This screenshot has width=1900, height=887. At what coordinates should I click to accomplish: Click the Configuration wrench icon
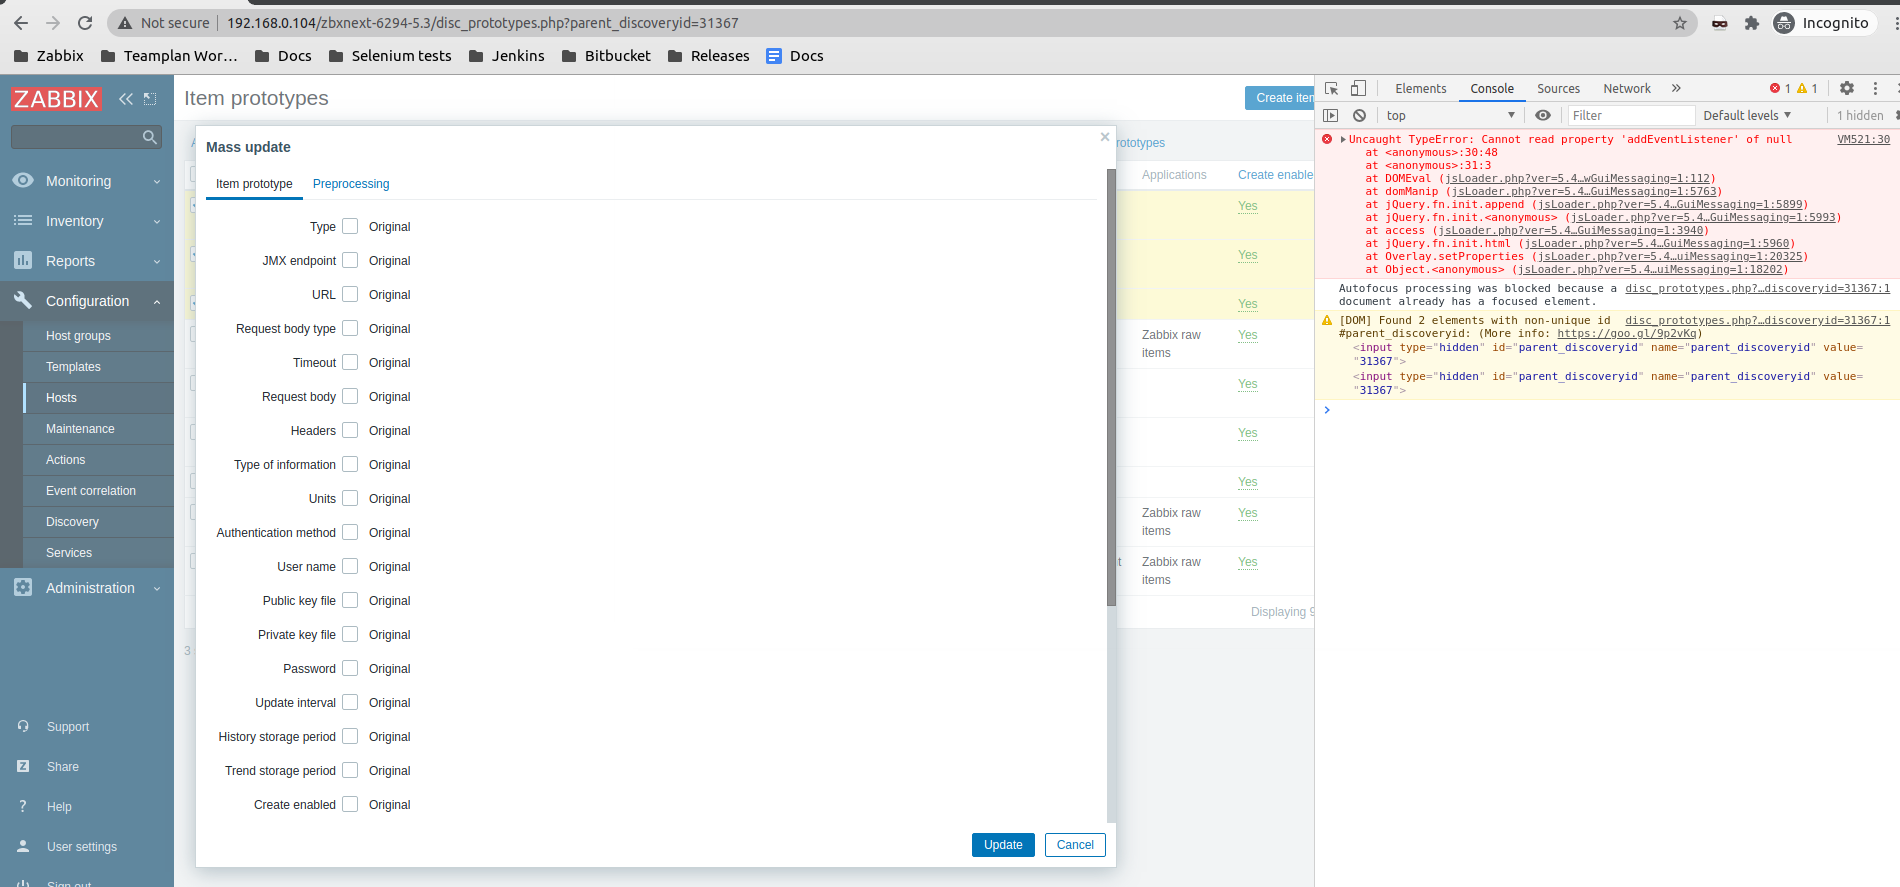23,300
